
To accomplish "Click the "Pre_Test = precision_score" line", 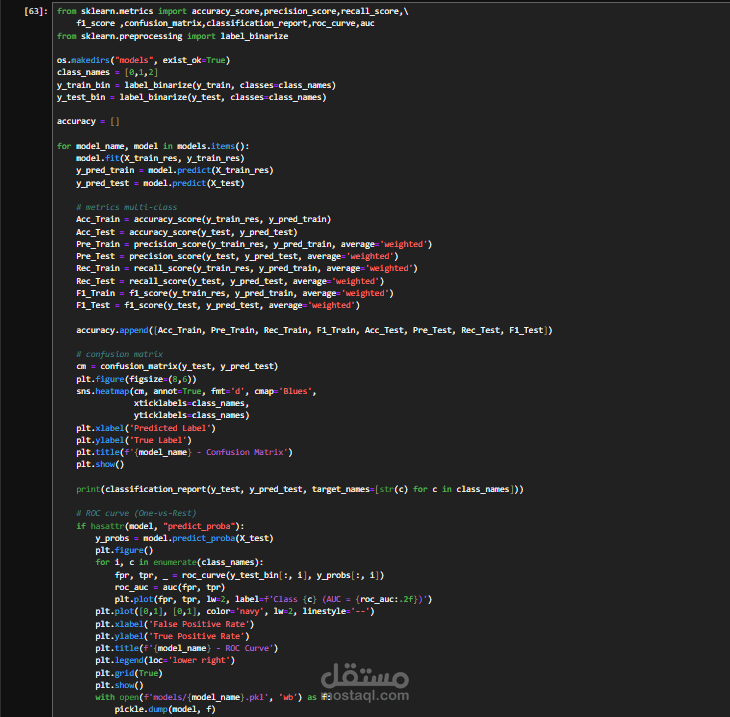I will point(237,256).
